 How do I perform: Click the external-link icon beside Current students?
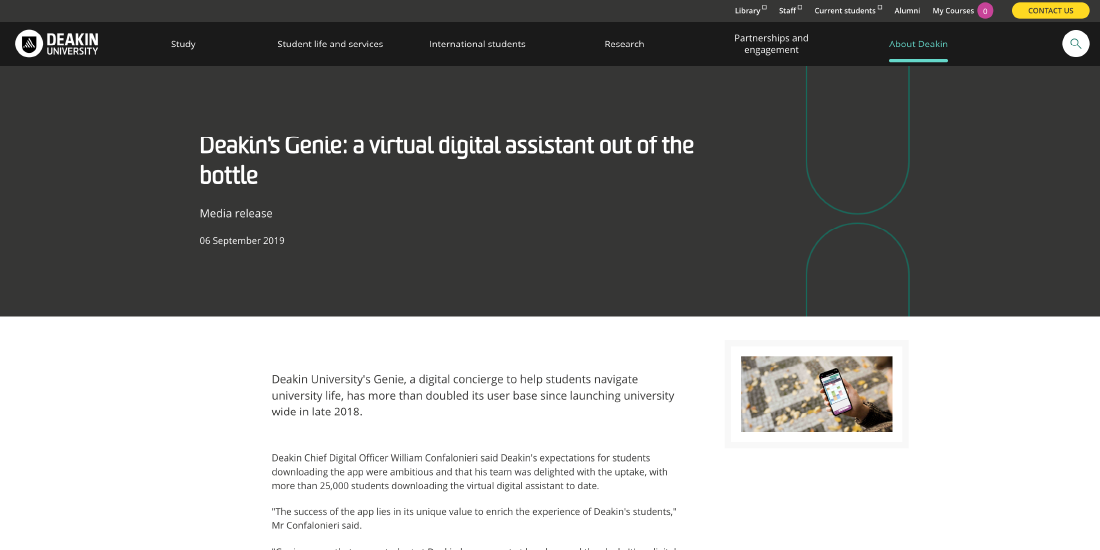tap(880, 8)
